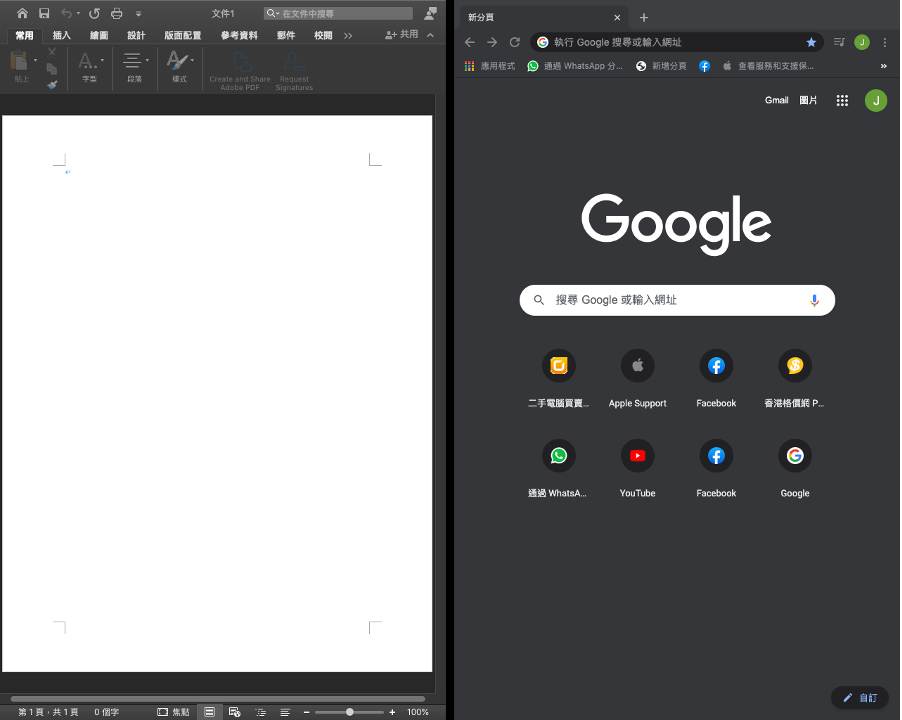The width and height of the screenshot is (902, 720).
Task: Open the 新增分頁 bookmark
Action: [x=661, y=66]
